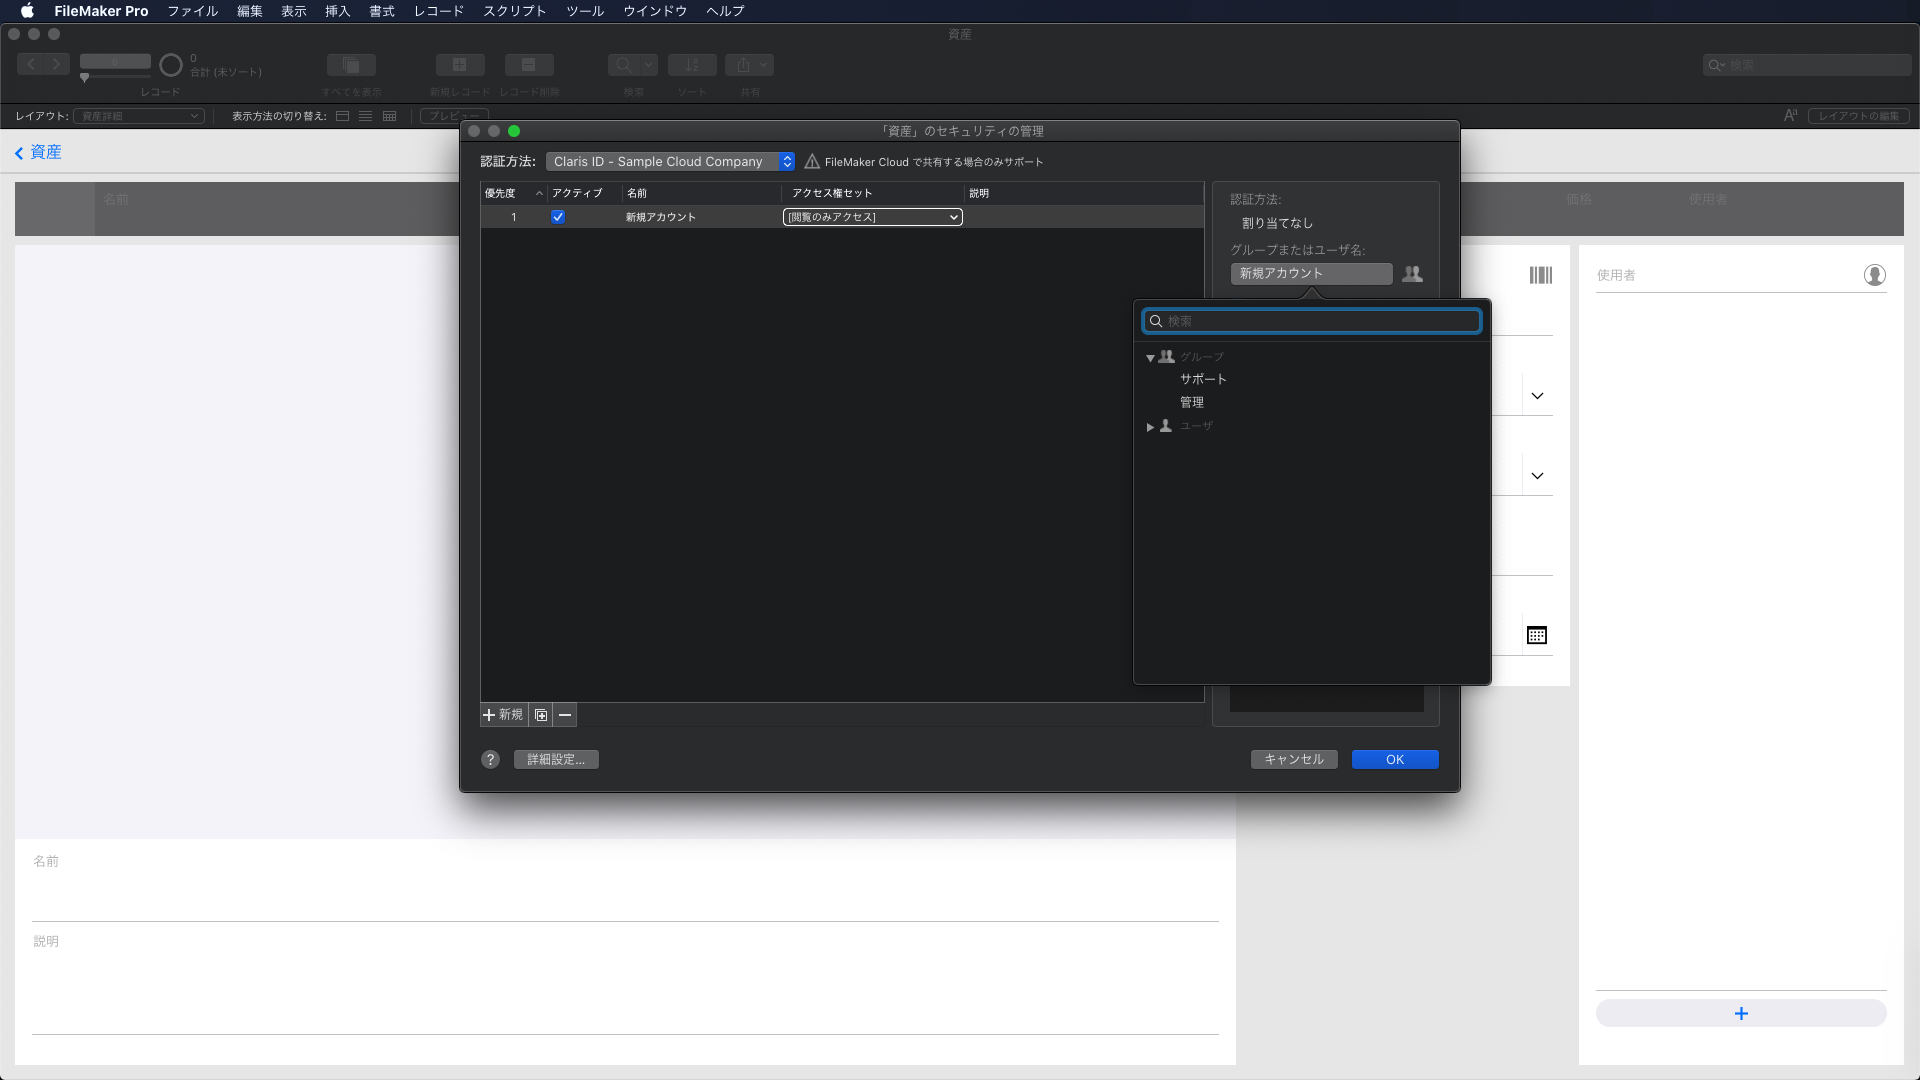Click the 詳細設定... button
The height and width of the screenshot is (1080, 1920).
point(556,760)
